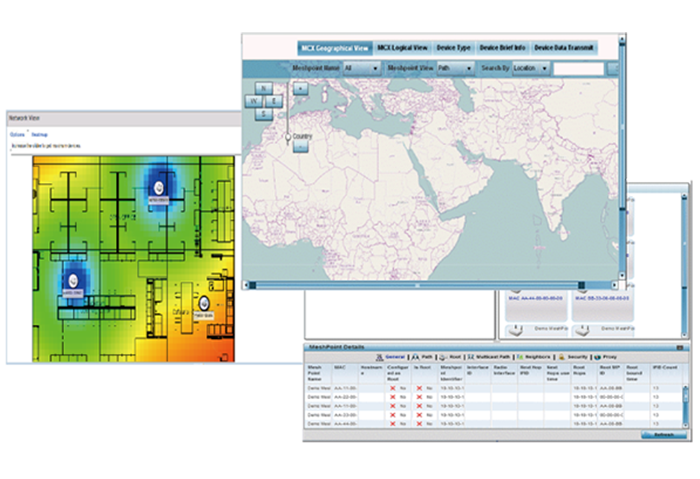Select the access point in top blue zone

pos(158,188)
